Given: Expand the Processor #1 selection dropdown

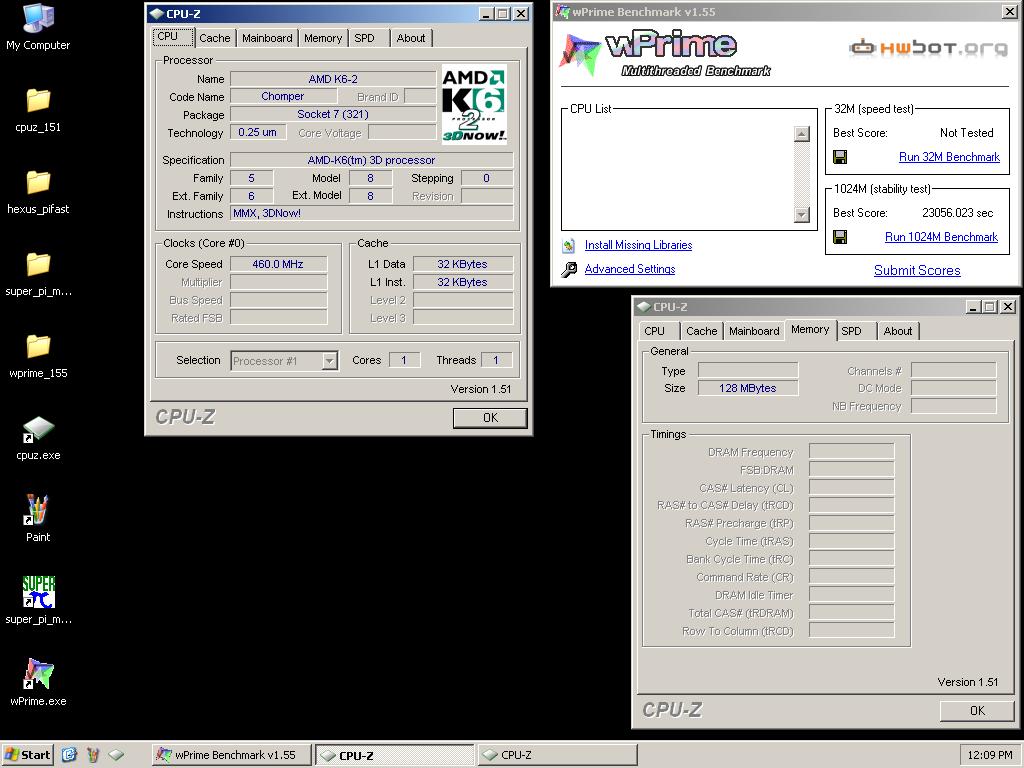Looking at the screenshot, I should pos(330,360).
